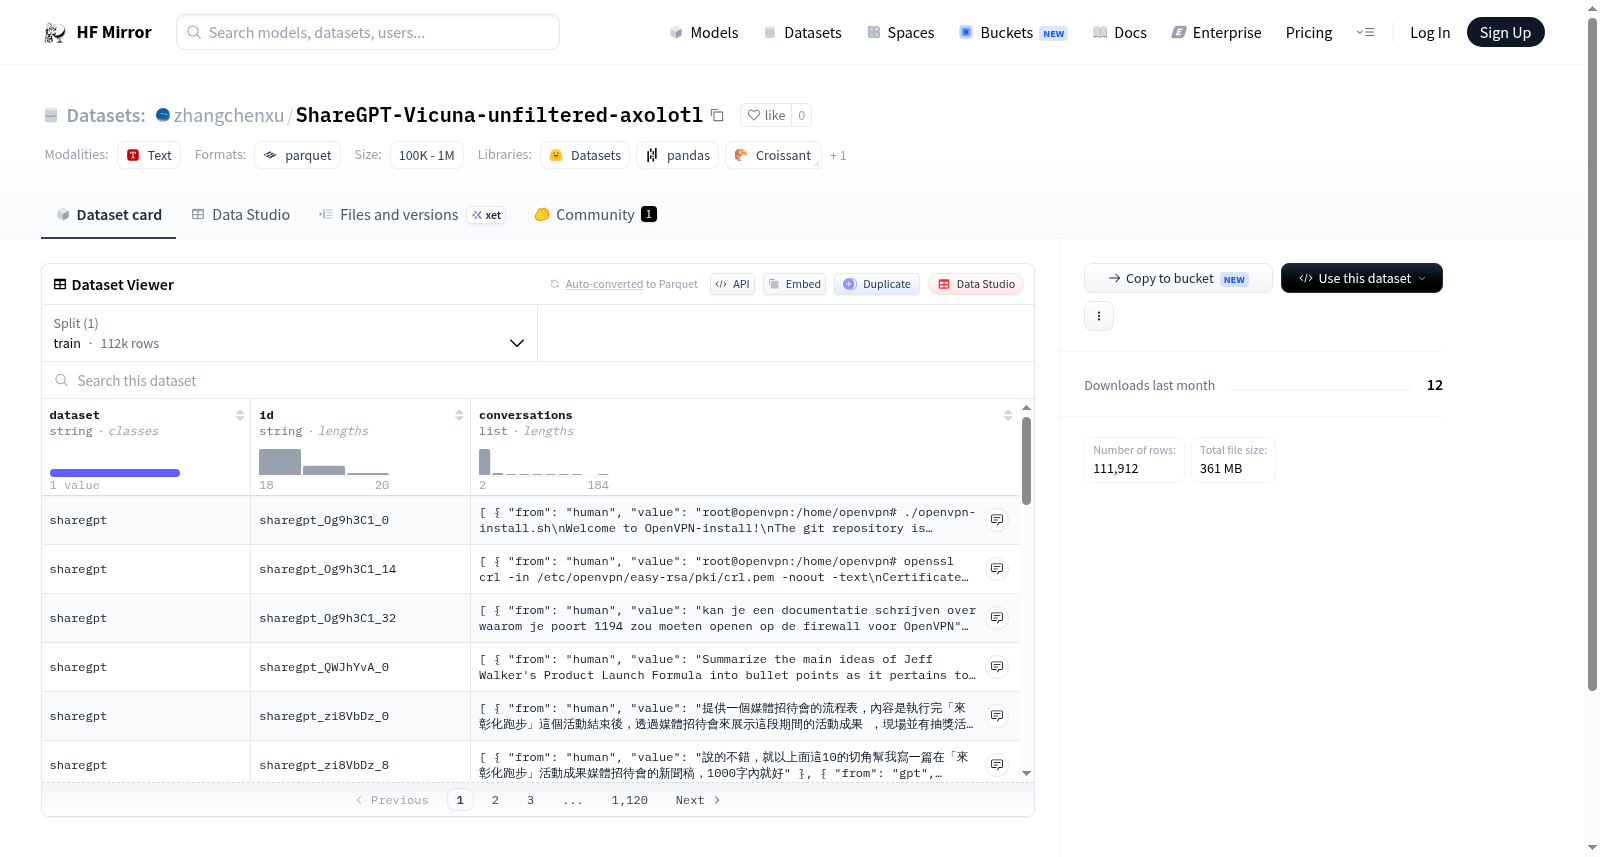Image resolution: width=1600 pixels, height=857 pixels.
Task: Click the heart like button
Action: [766, 115]
